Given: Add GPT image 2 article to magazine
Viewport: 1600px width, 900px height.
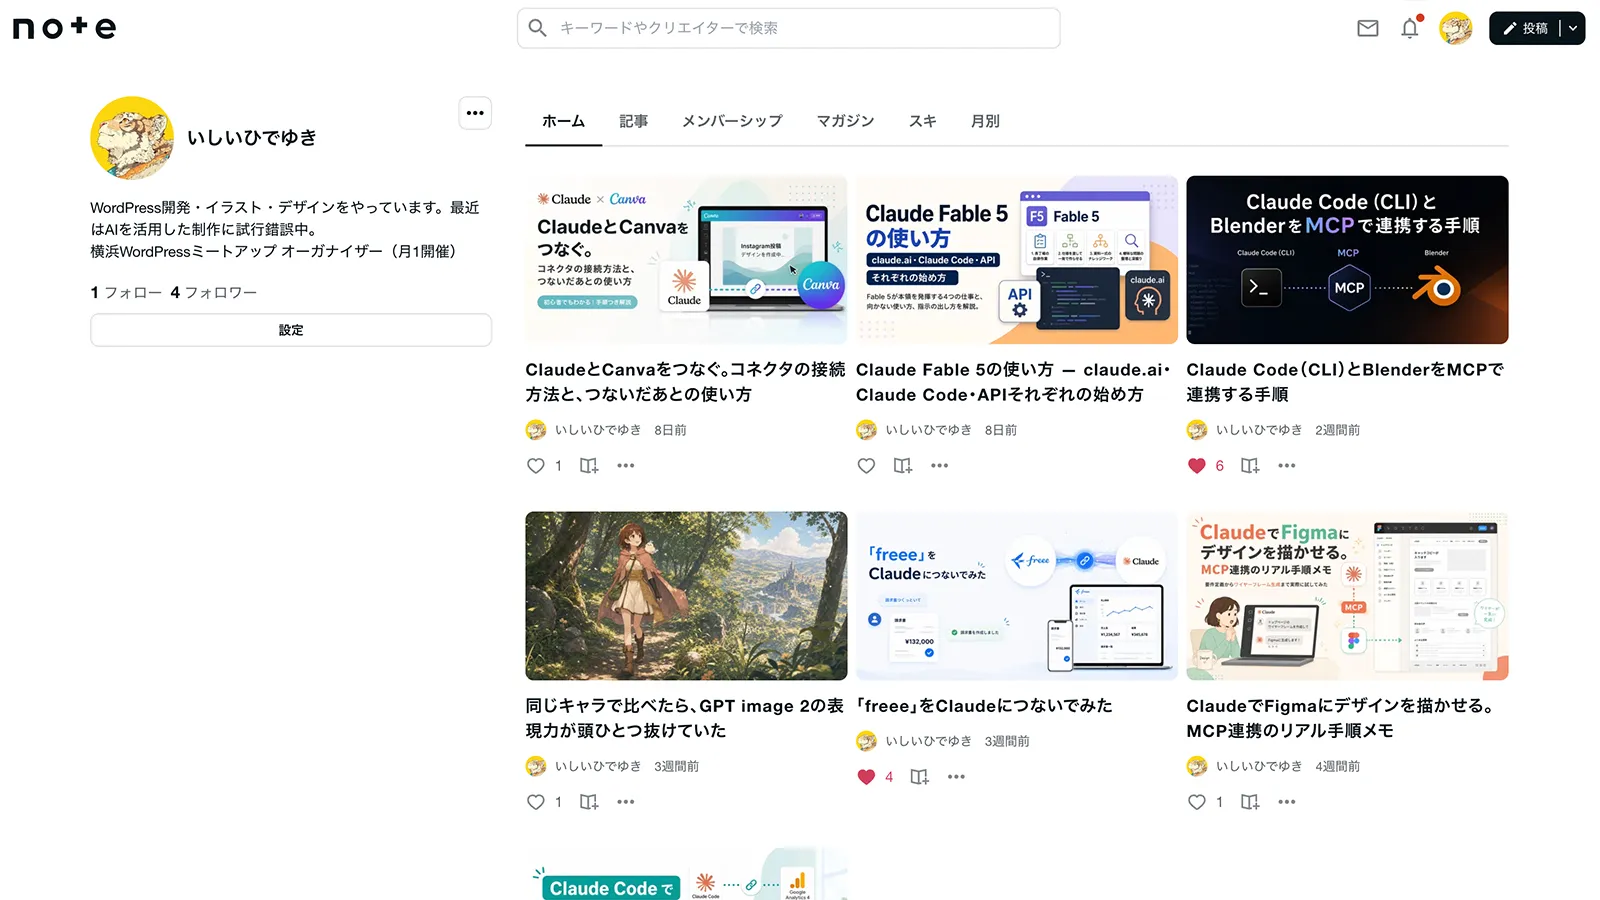Looking at the screenshot, I should 589,801.
